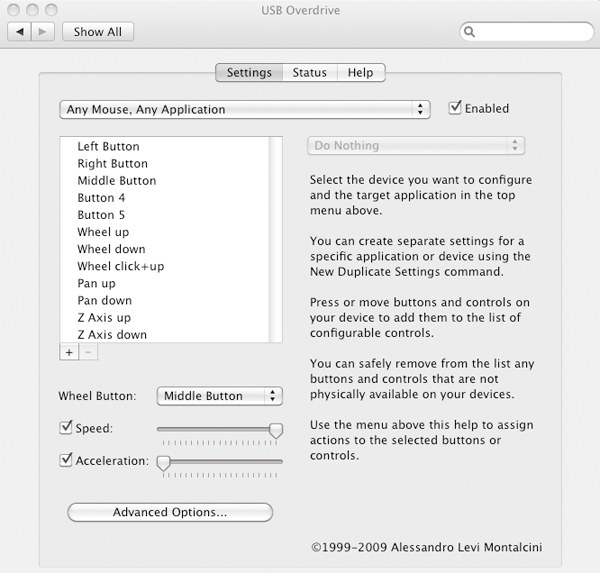Screen dimensions: 600x573
Task: Click the Show All button
Action: coord(98,31)
